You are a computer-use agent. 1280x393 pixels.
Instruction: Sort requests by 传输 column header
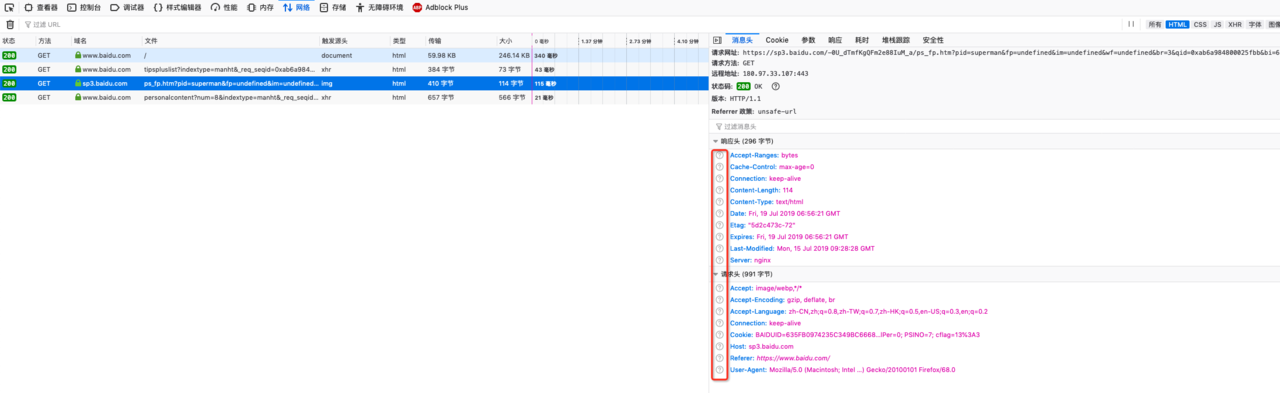(x=460, y=41)
